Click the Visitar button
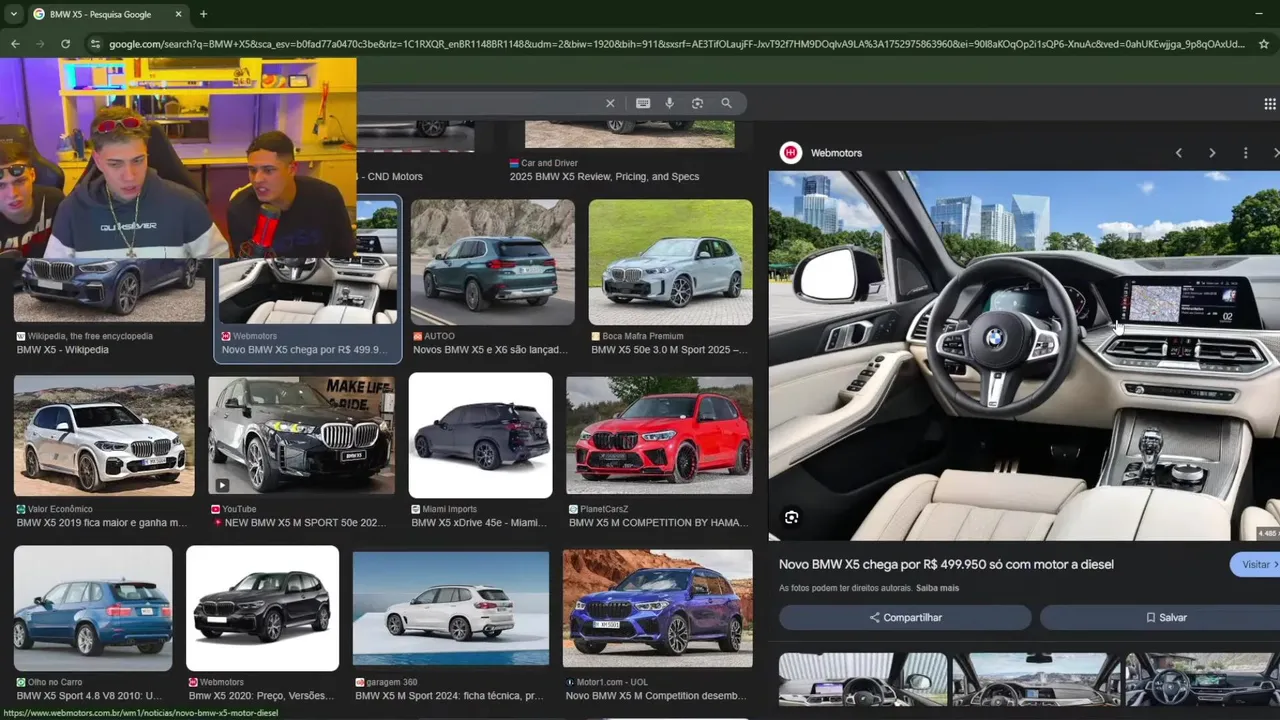This screenshot has width=1280, height=720. click(x=1255, y=565)
